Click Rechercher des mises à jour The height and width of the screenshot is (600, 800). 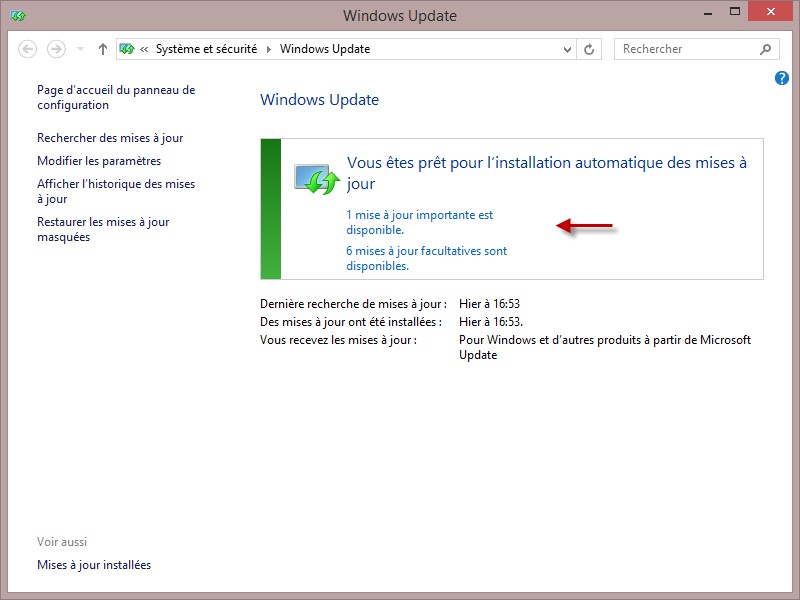[110, 138]
